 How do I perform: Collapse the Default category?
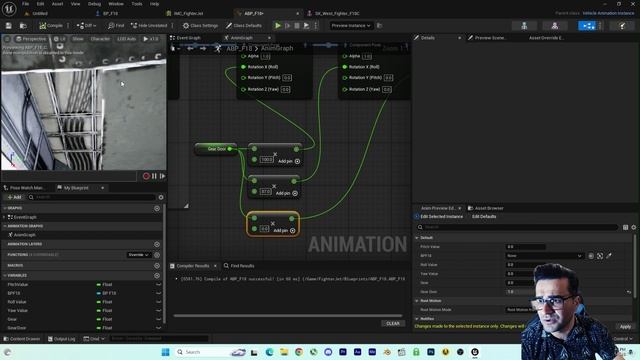click(417, 238)
